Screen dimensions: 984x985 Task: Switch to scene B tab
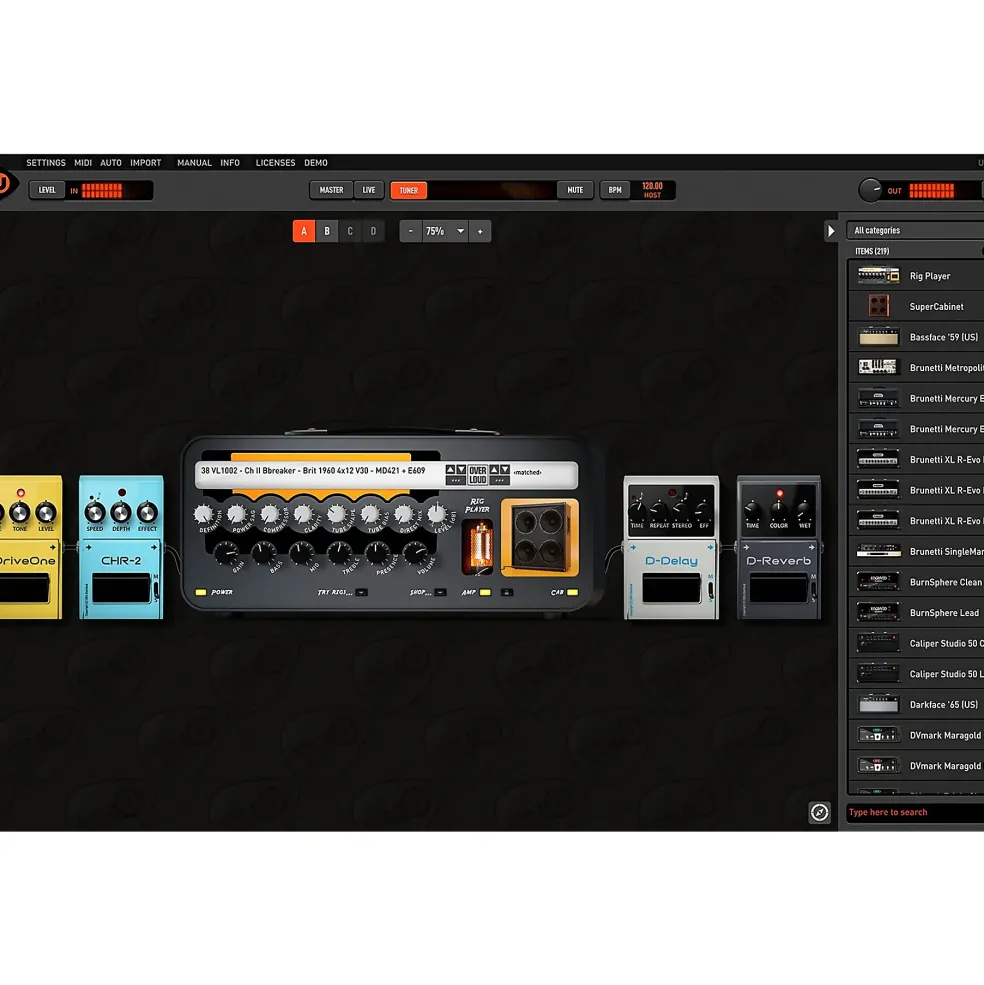[327, 231]
